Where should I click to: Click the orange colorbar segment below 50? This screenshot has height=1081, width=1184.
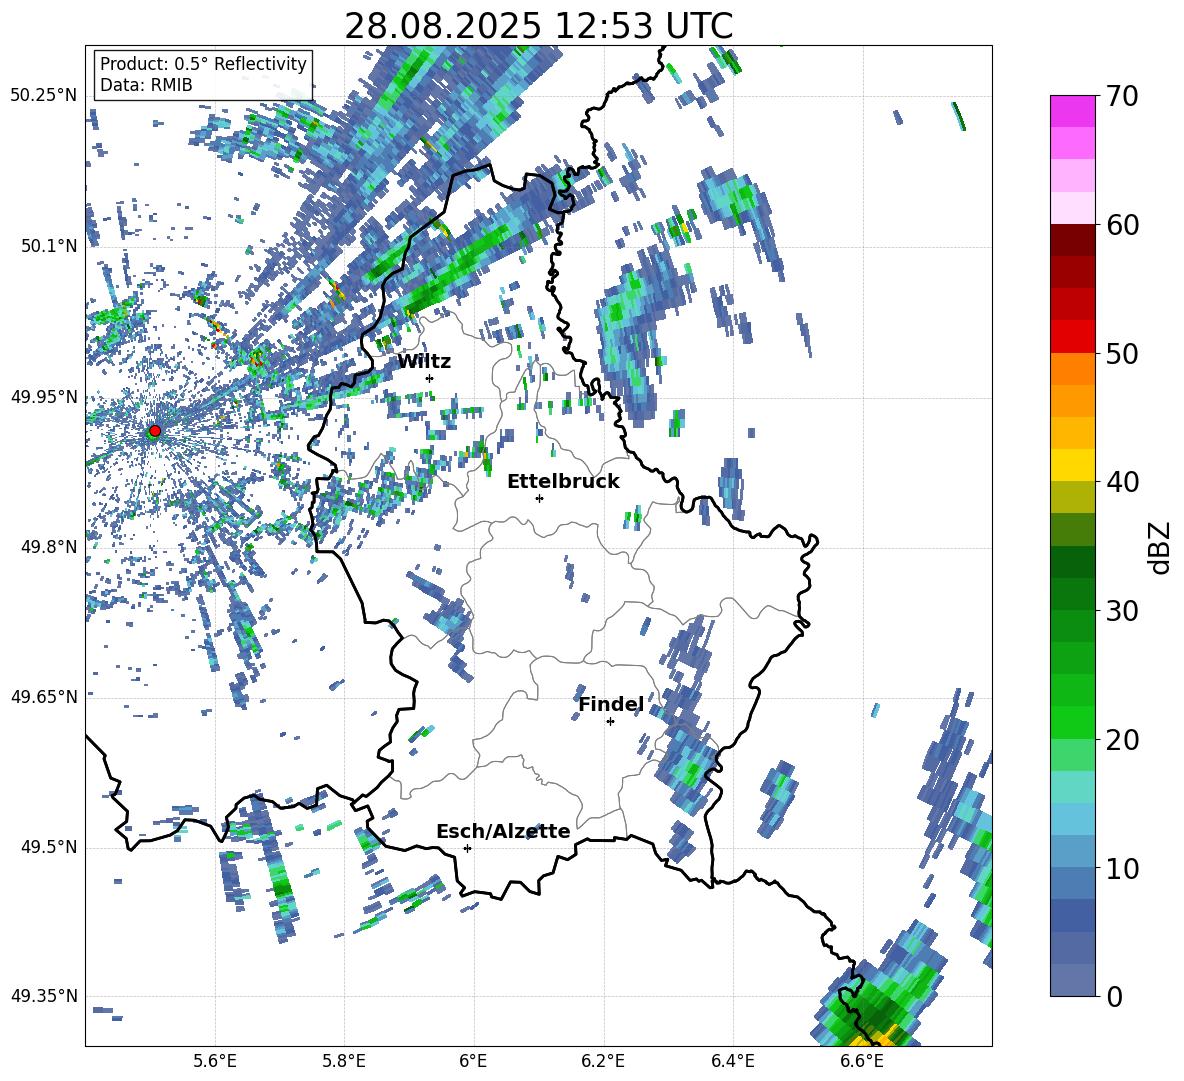(1072, 368)
